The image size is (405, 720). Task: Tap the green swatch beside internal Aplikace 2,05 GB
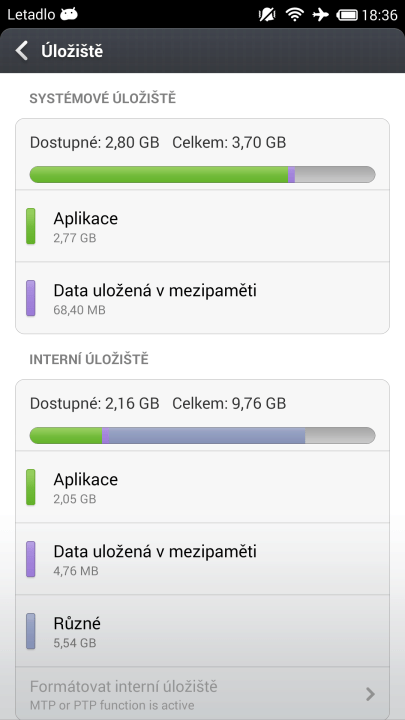(31, 487)
